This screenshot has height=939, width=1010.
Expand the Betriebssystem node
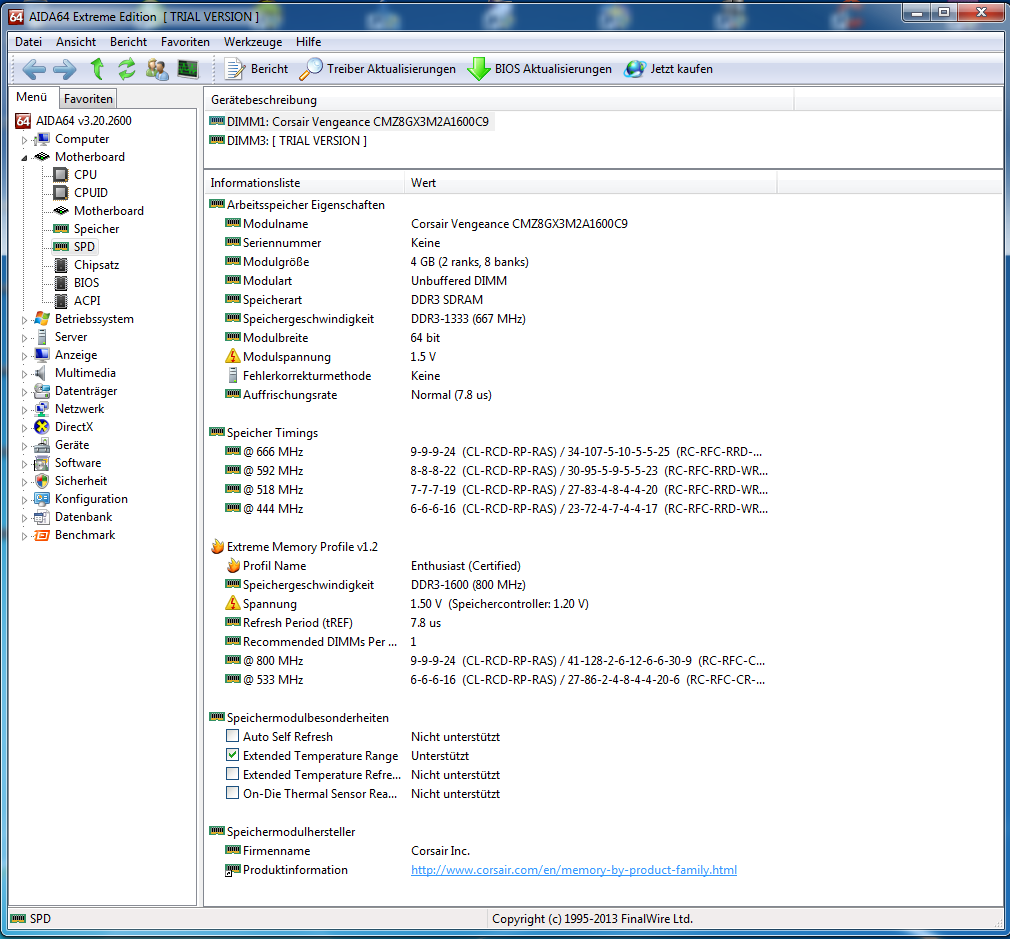tap(24, 320)
